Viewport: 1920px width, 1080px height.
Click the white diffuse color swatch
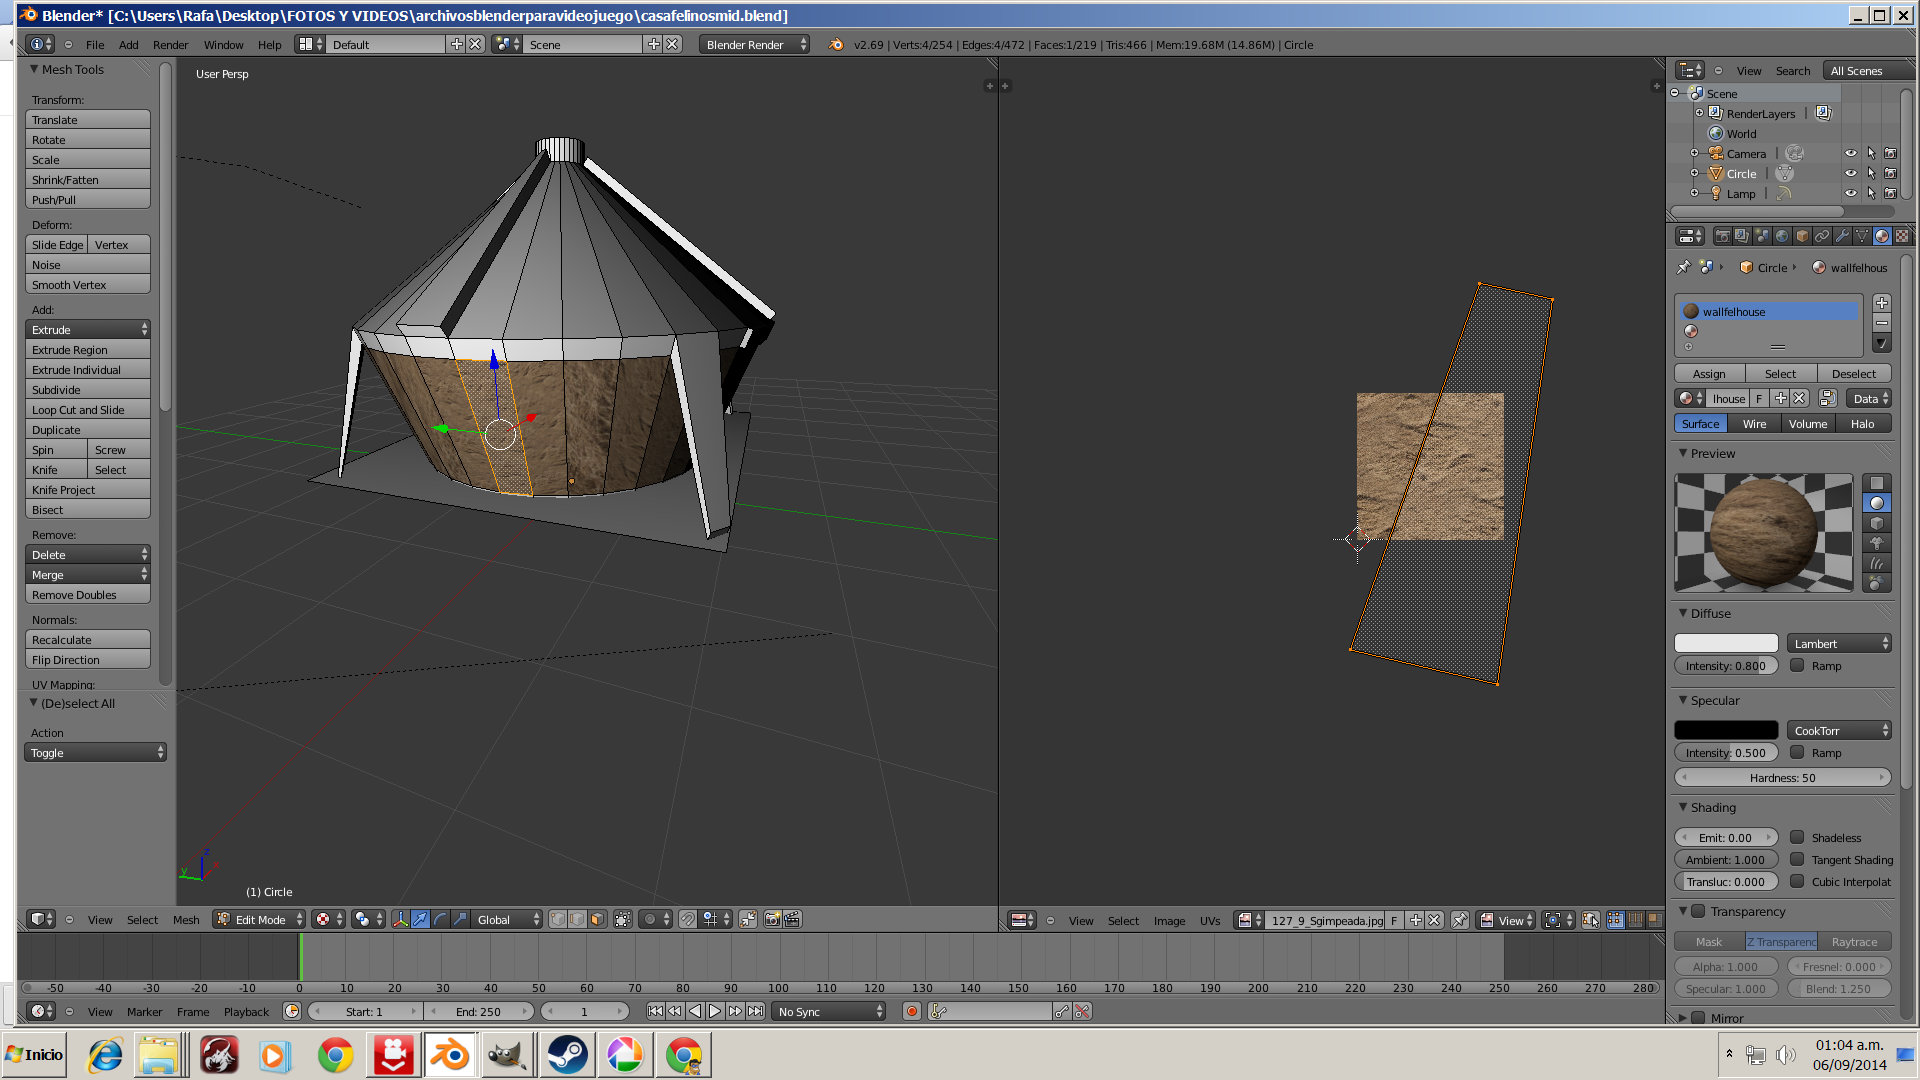point(1726,644)
